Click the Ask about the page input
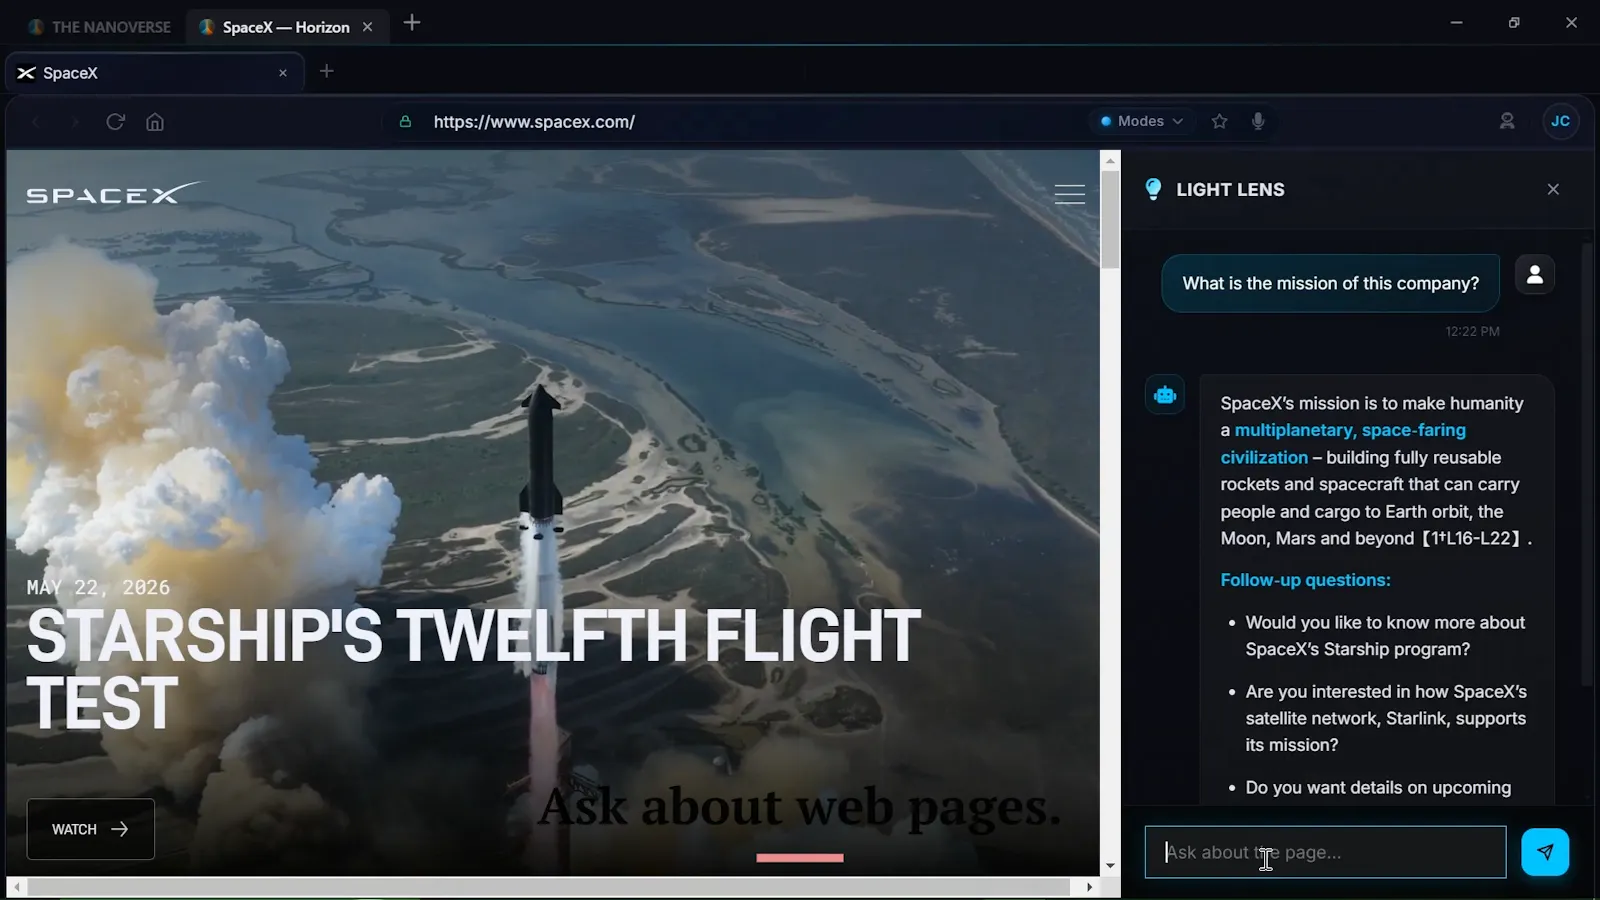1600x900 pixels. [x=1325, y=852]
